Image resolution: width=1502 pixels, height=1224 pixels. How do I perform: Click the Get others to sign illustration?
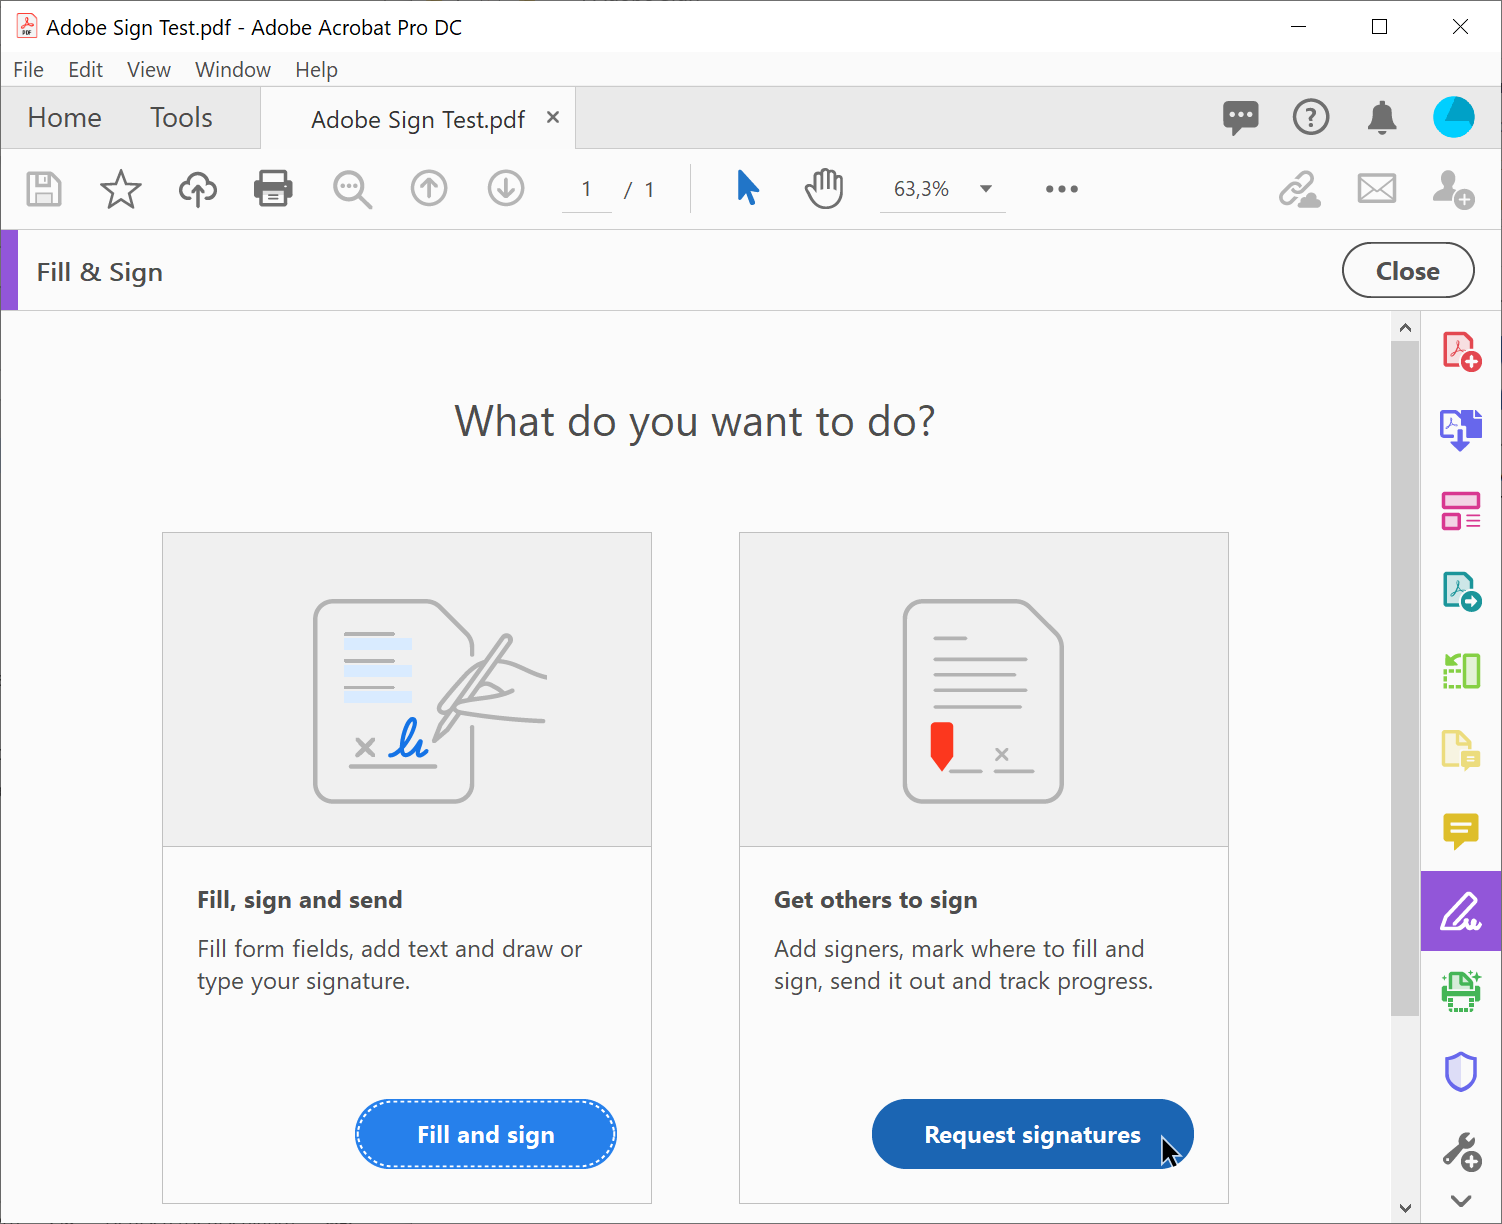coord(984,690)
